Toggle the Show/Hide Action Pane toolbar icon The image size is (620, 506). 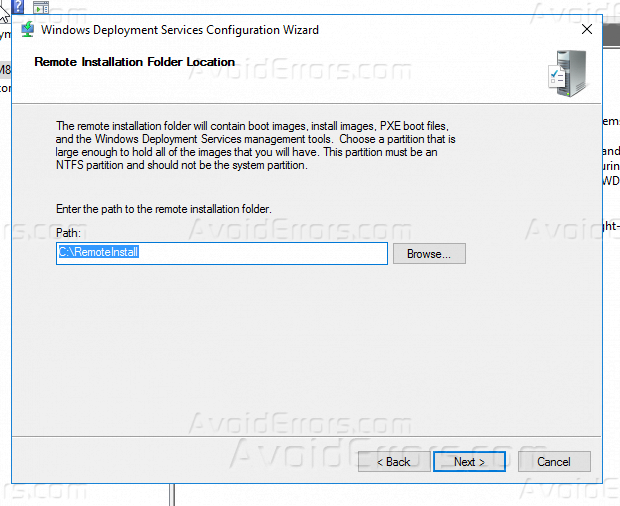41,6
